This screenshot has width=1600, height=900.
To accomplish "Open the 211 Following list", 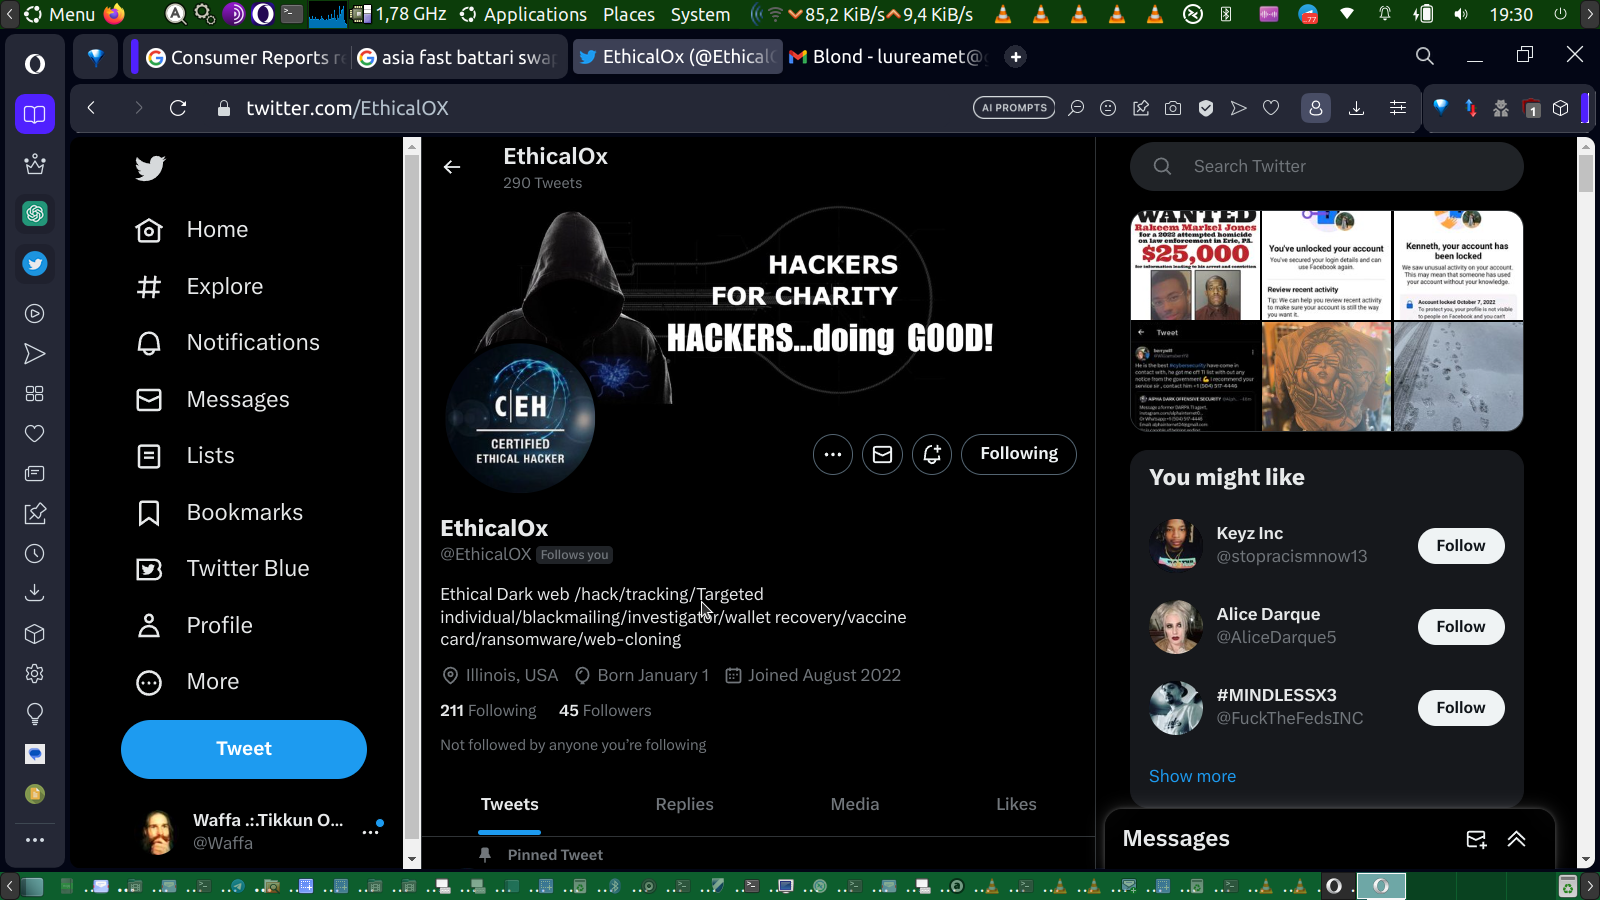I will pos(488,711).
